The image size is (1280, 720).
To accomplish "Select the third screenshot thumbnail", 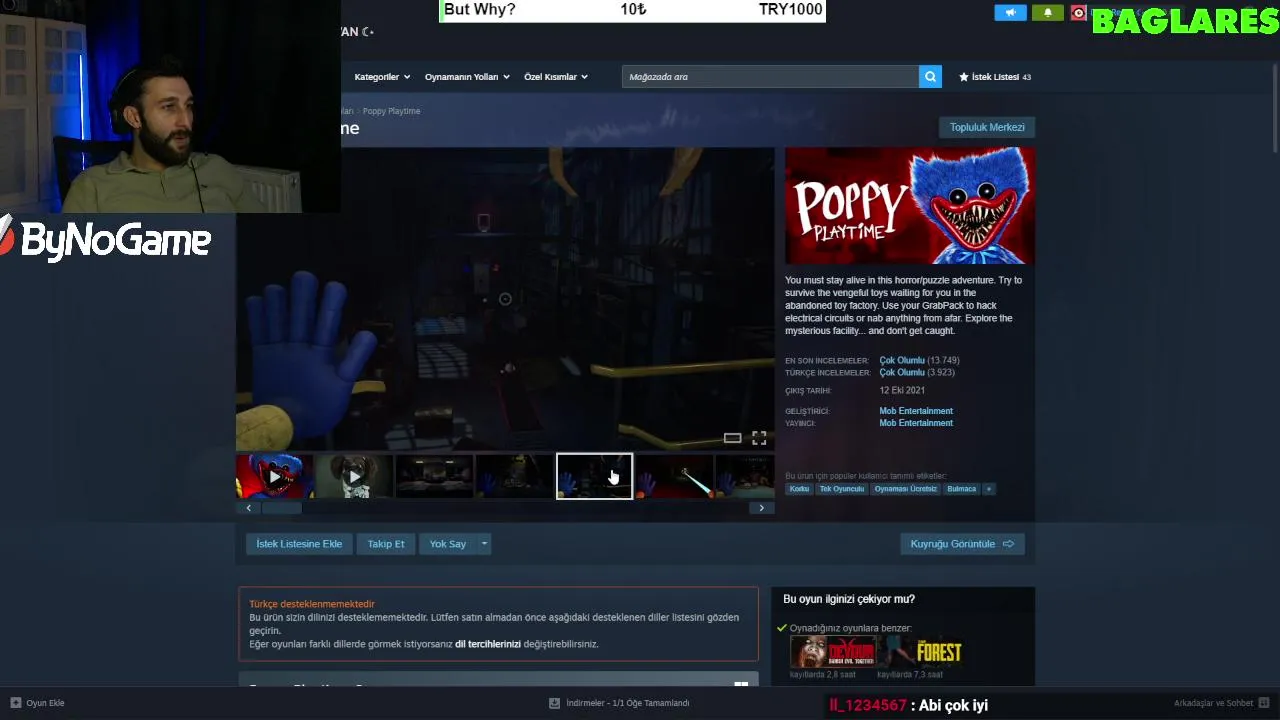I will [x=434, y=477].
